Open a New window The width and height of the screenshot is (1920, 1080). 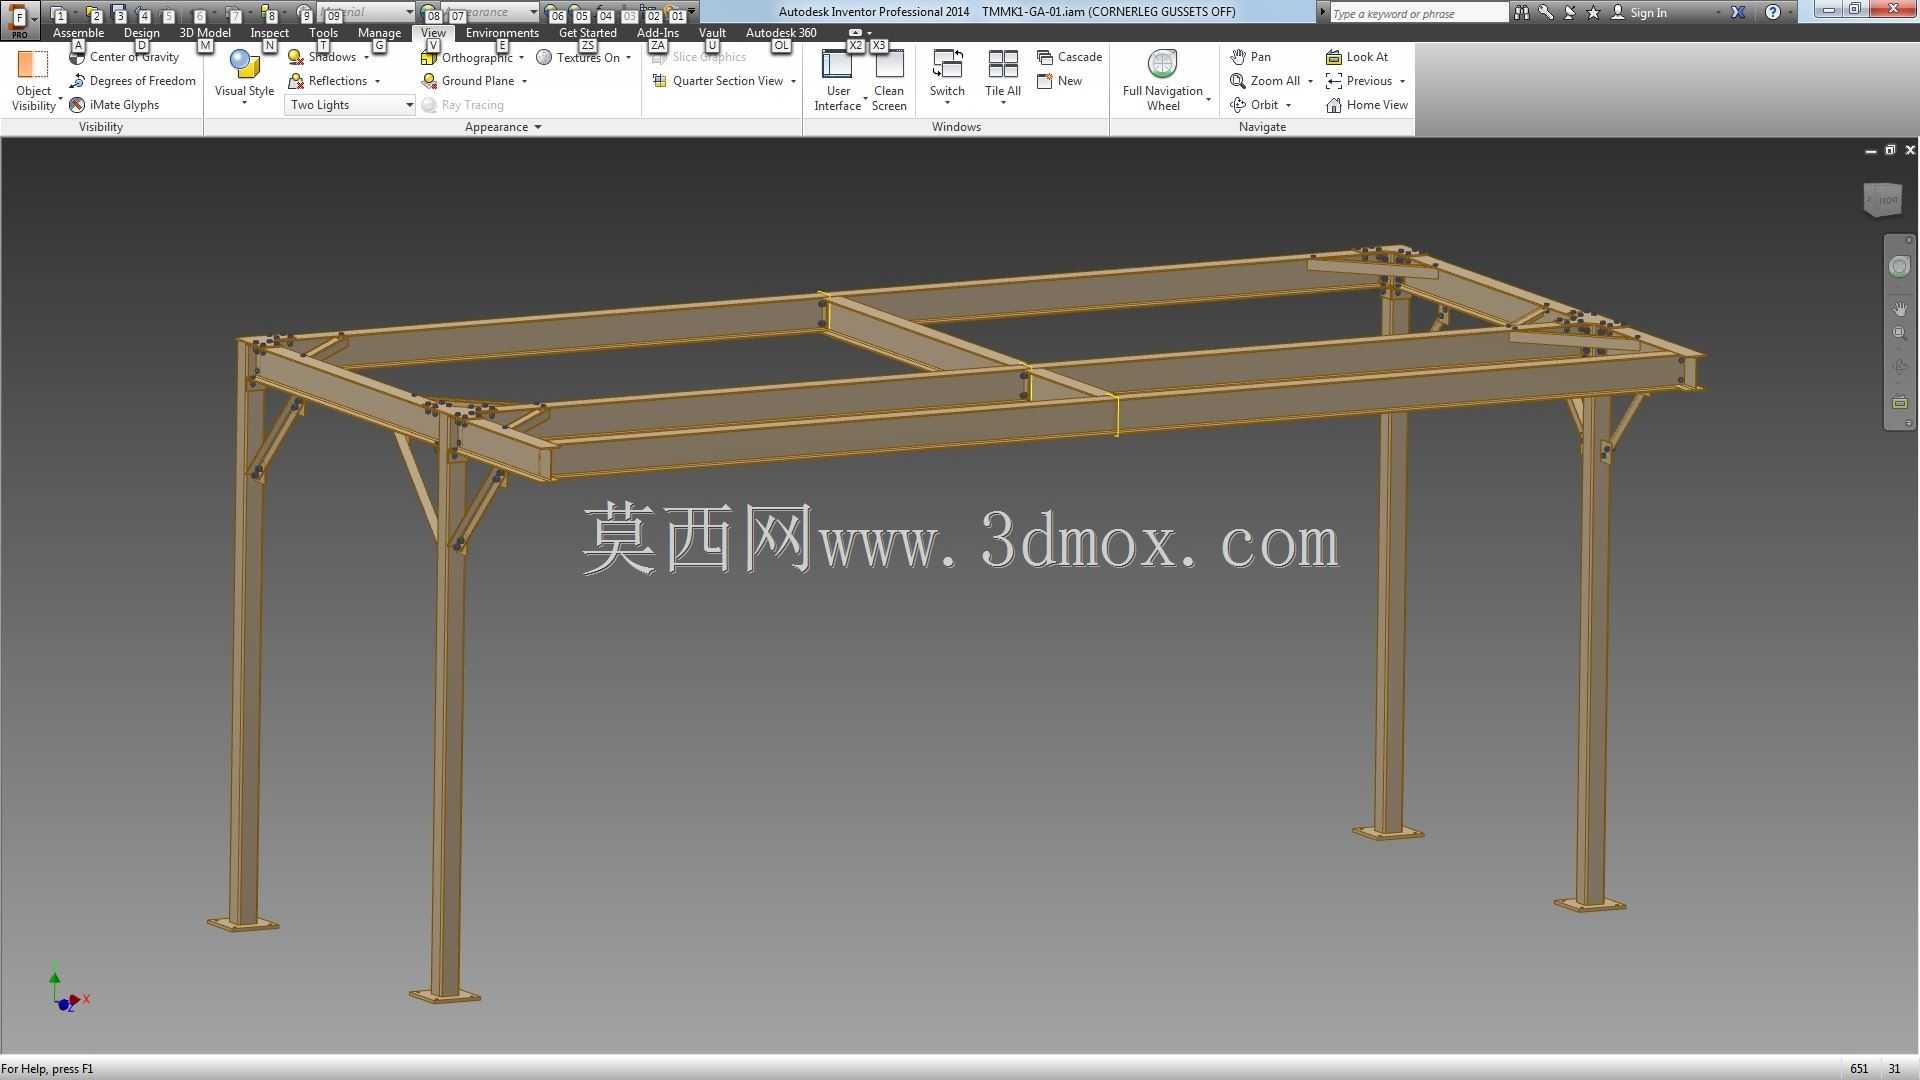tap(1059, 81)
